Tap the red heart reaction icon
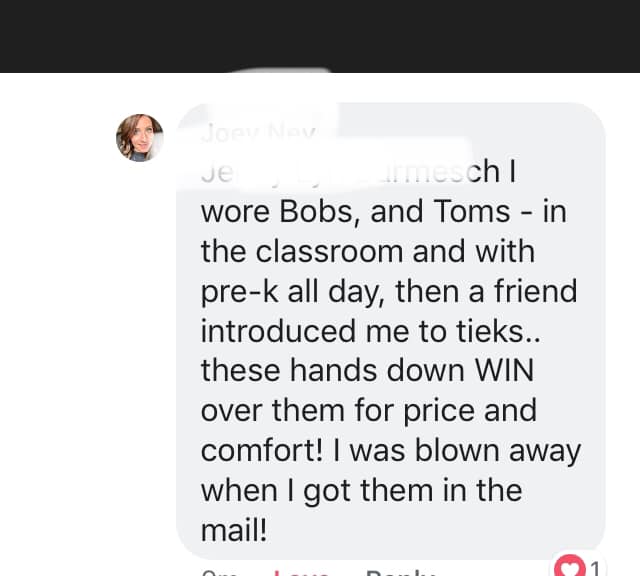 pyautogui.click(x=570, y=567)
